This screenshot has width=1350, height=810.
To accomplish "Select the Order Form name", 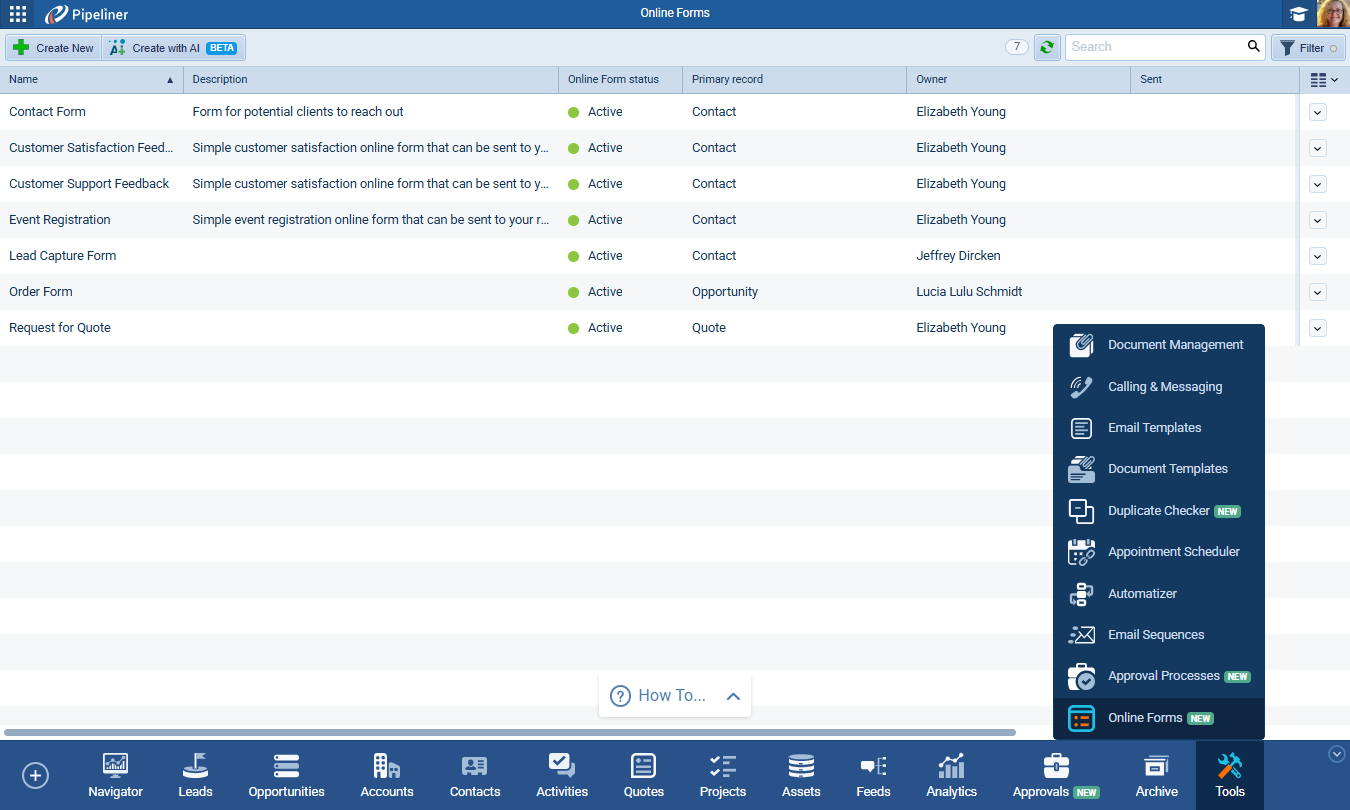I will pos(41,292).
